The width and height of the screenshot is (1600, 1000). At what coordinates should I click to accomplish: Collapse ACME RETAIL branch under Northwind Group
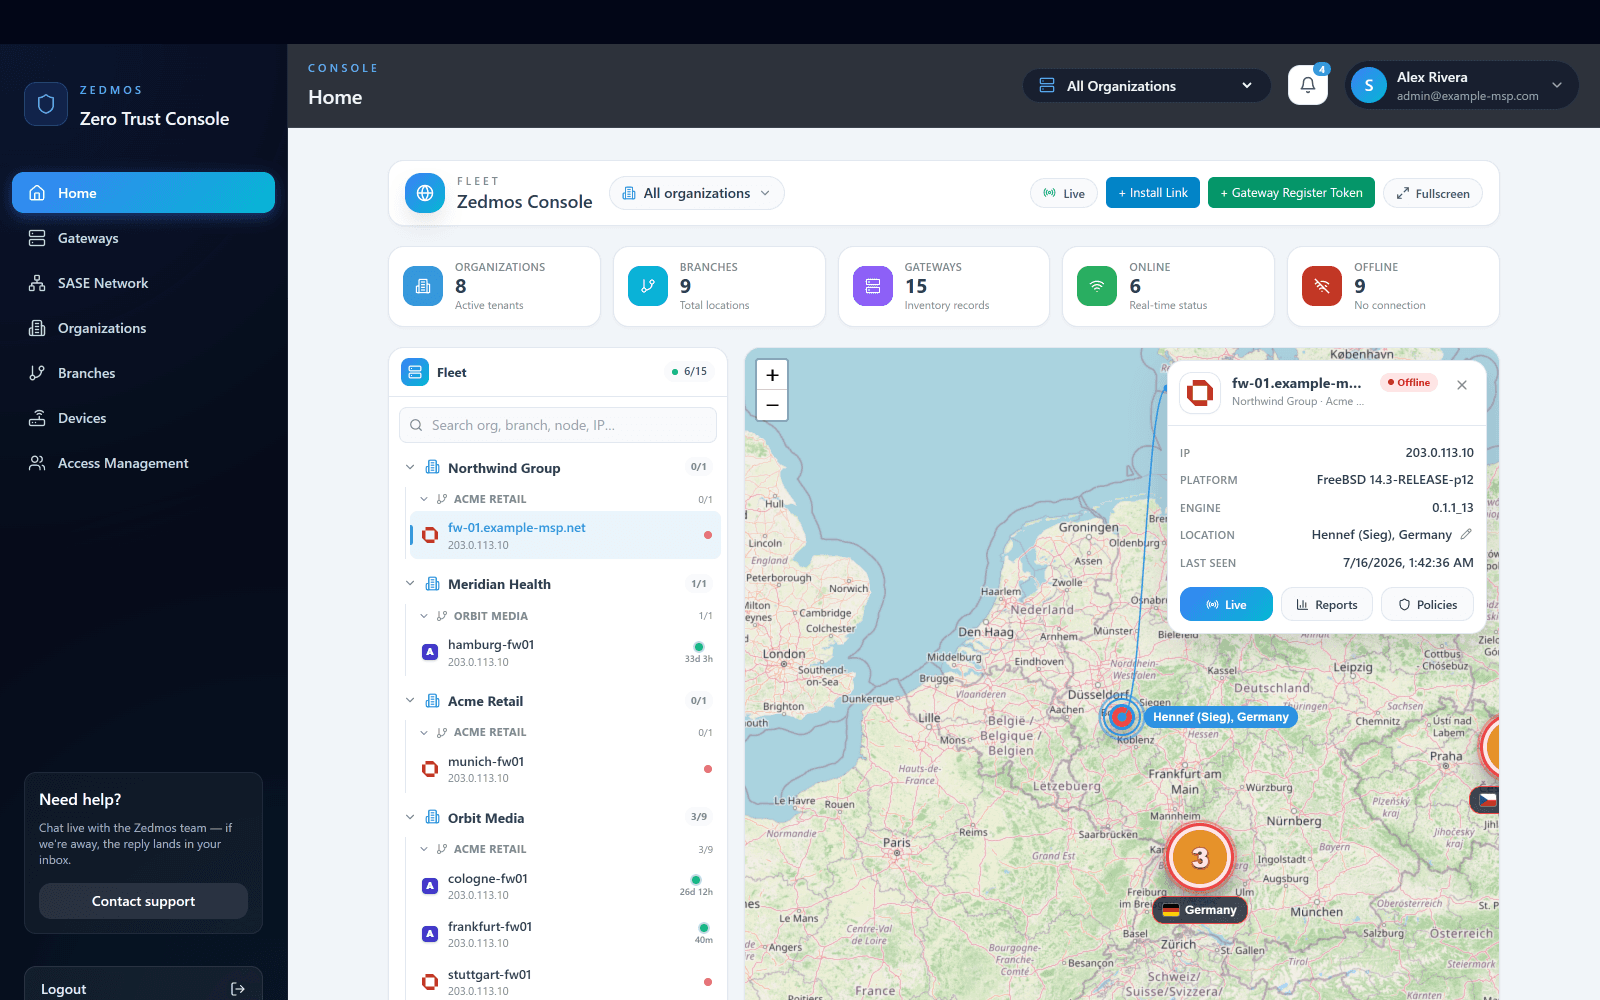[424, 499]
